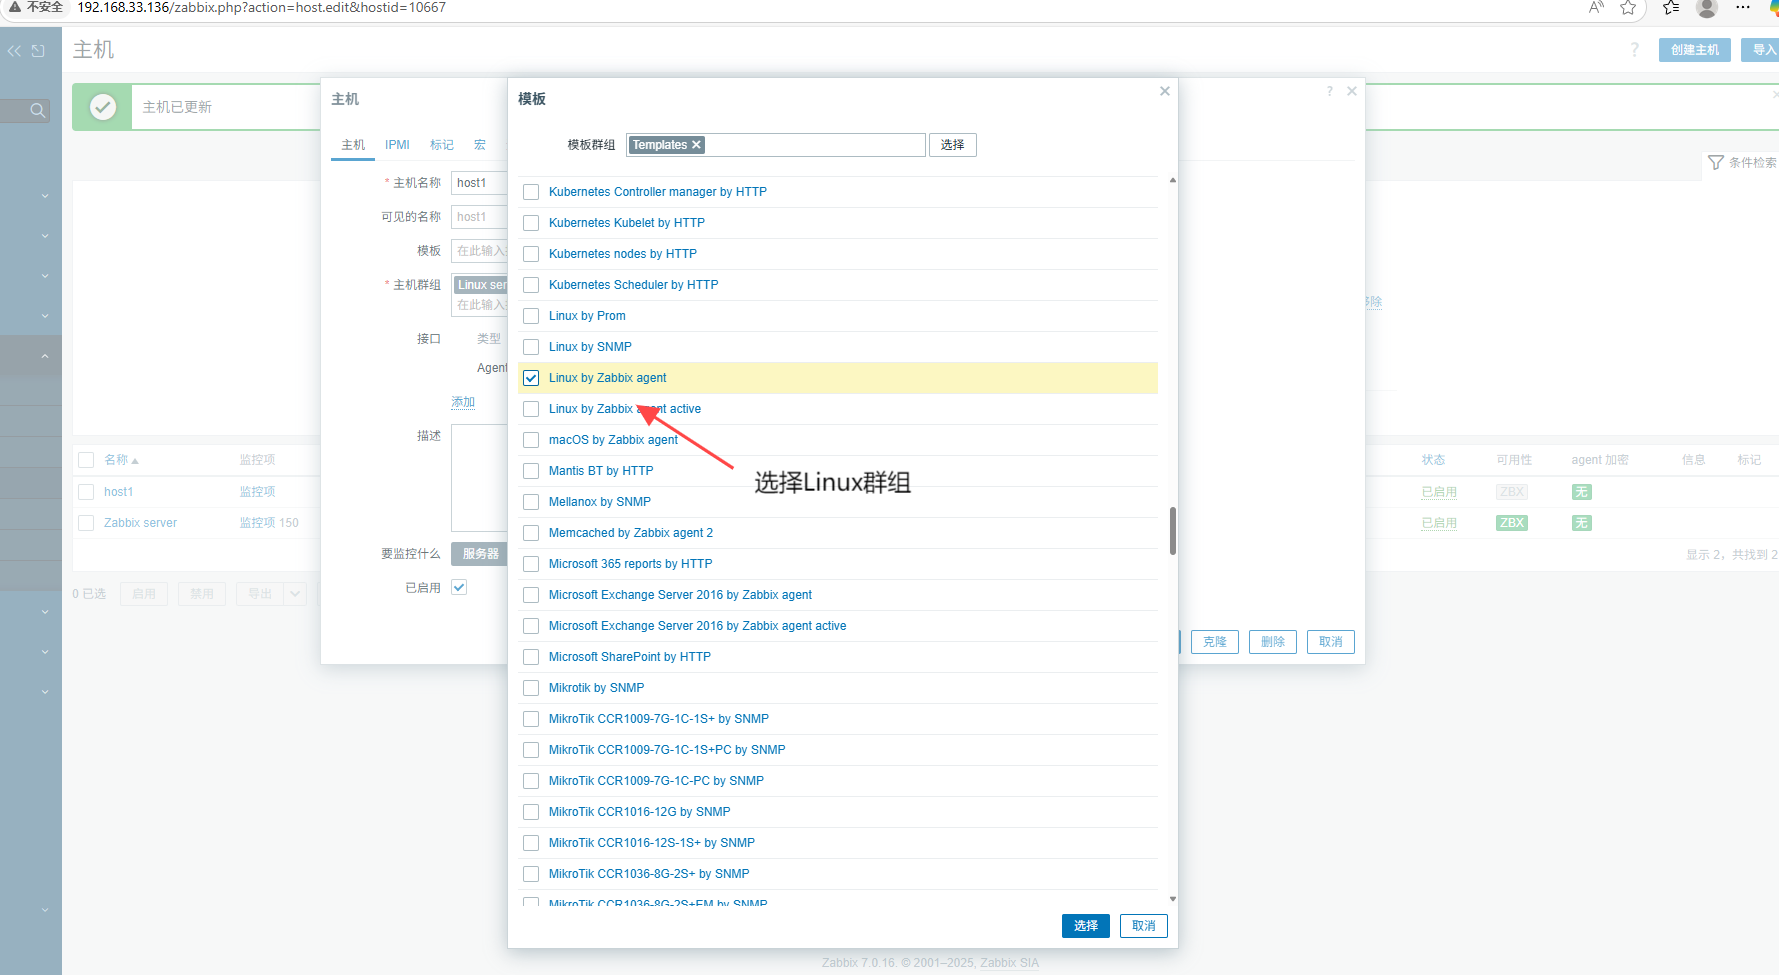The width and height of the screenshot is (1779, 975).
Task: Open the browser profile avatar
Action: point(1707,8)
